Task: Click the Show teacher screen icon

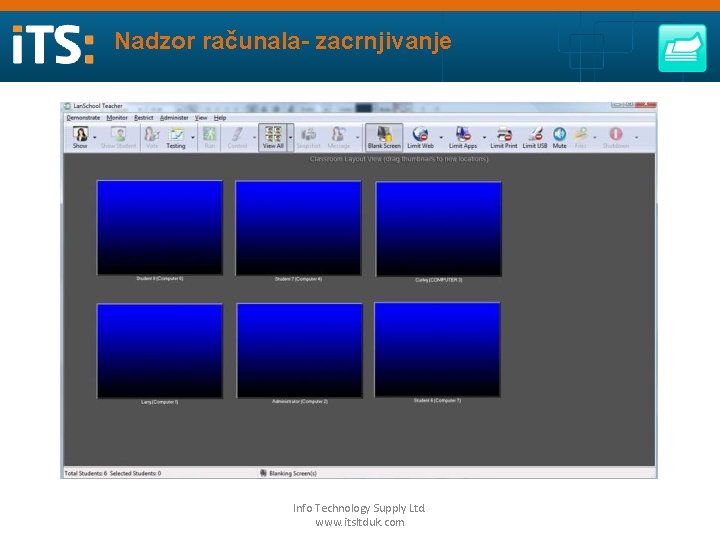Action: (80, 137)
